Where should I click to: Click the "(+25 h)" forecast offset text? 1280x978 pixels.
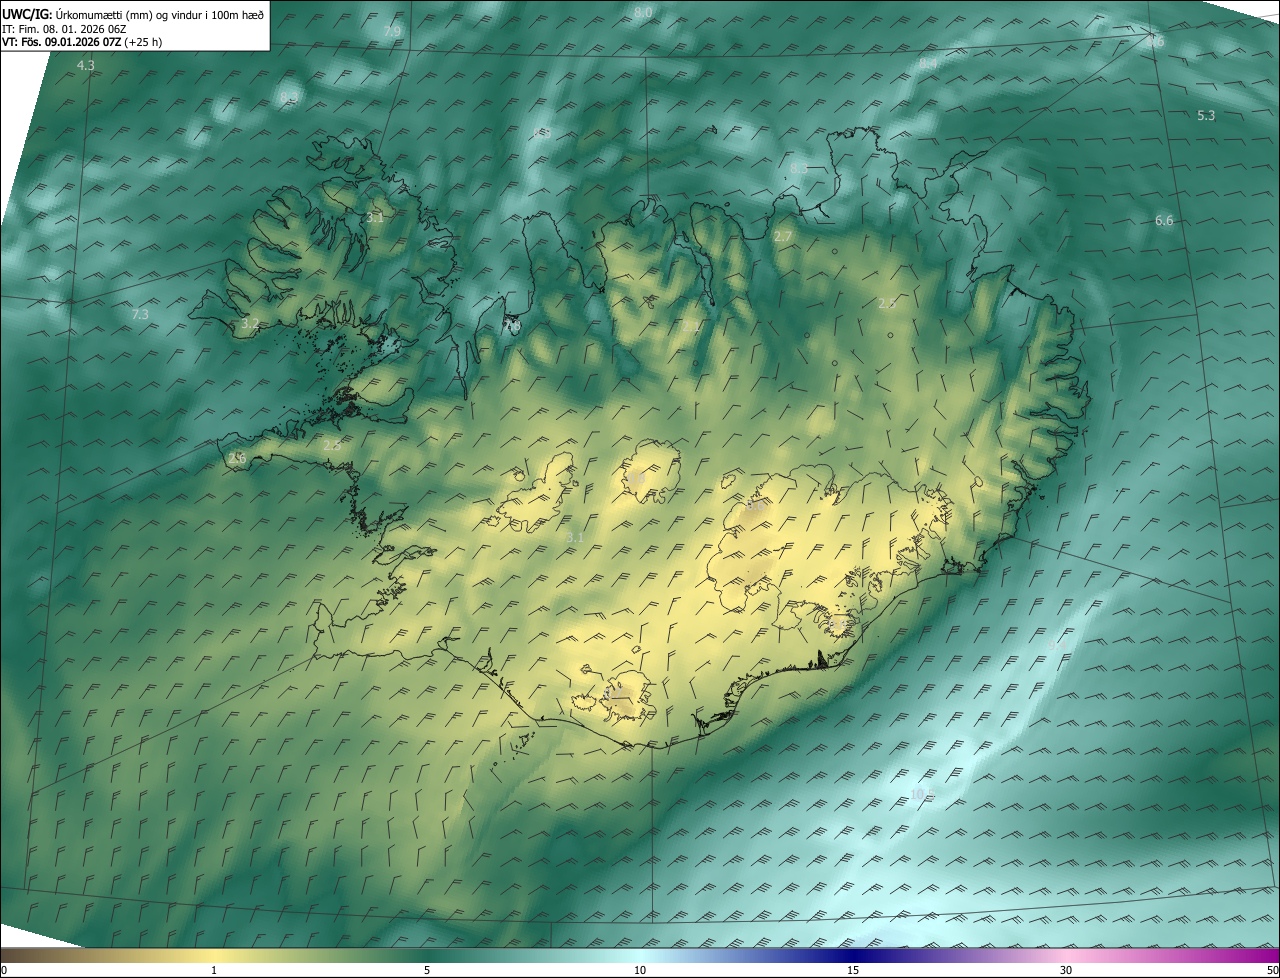[x=144, y=42]
